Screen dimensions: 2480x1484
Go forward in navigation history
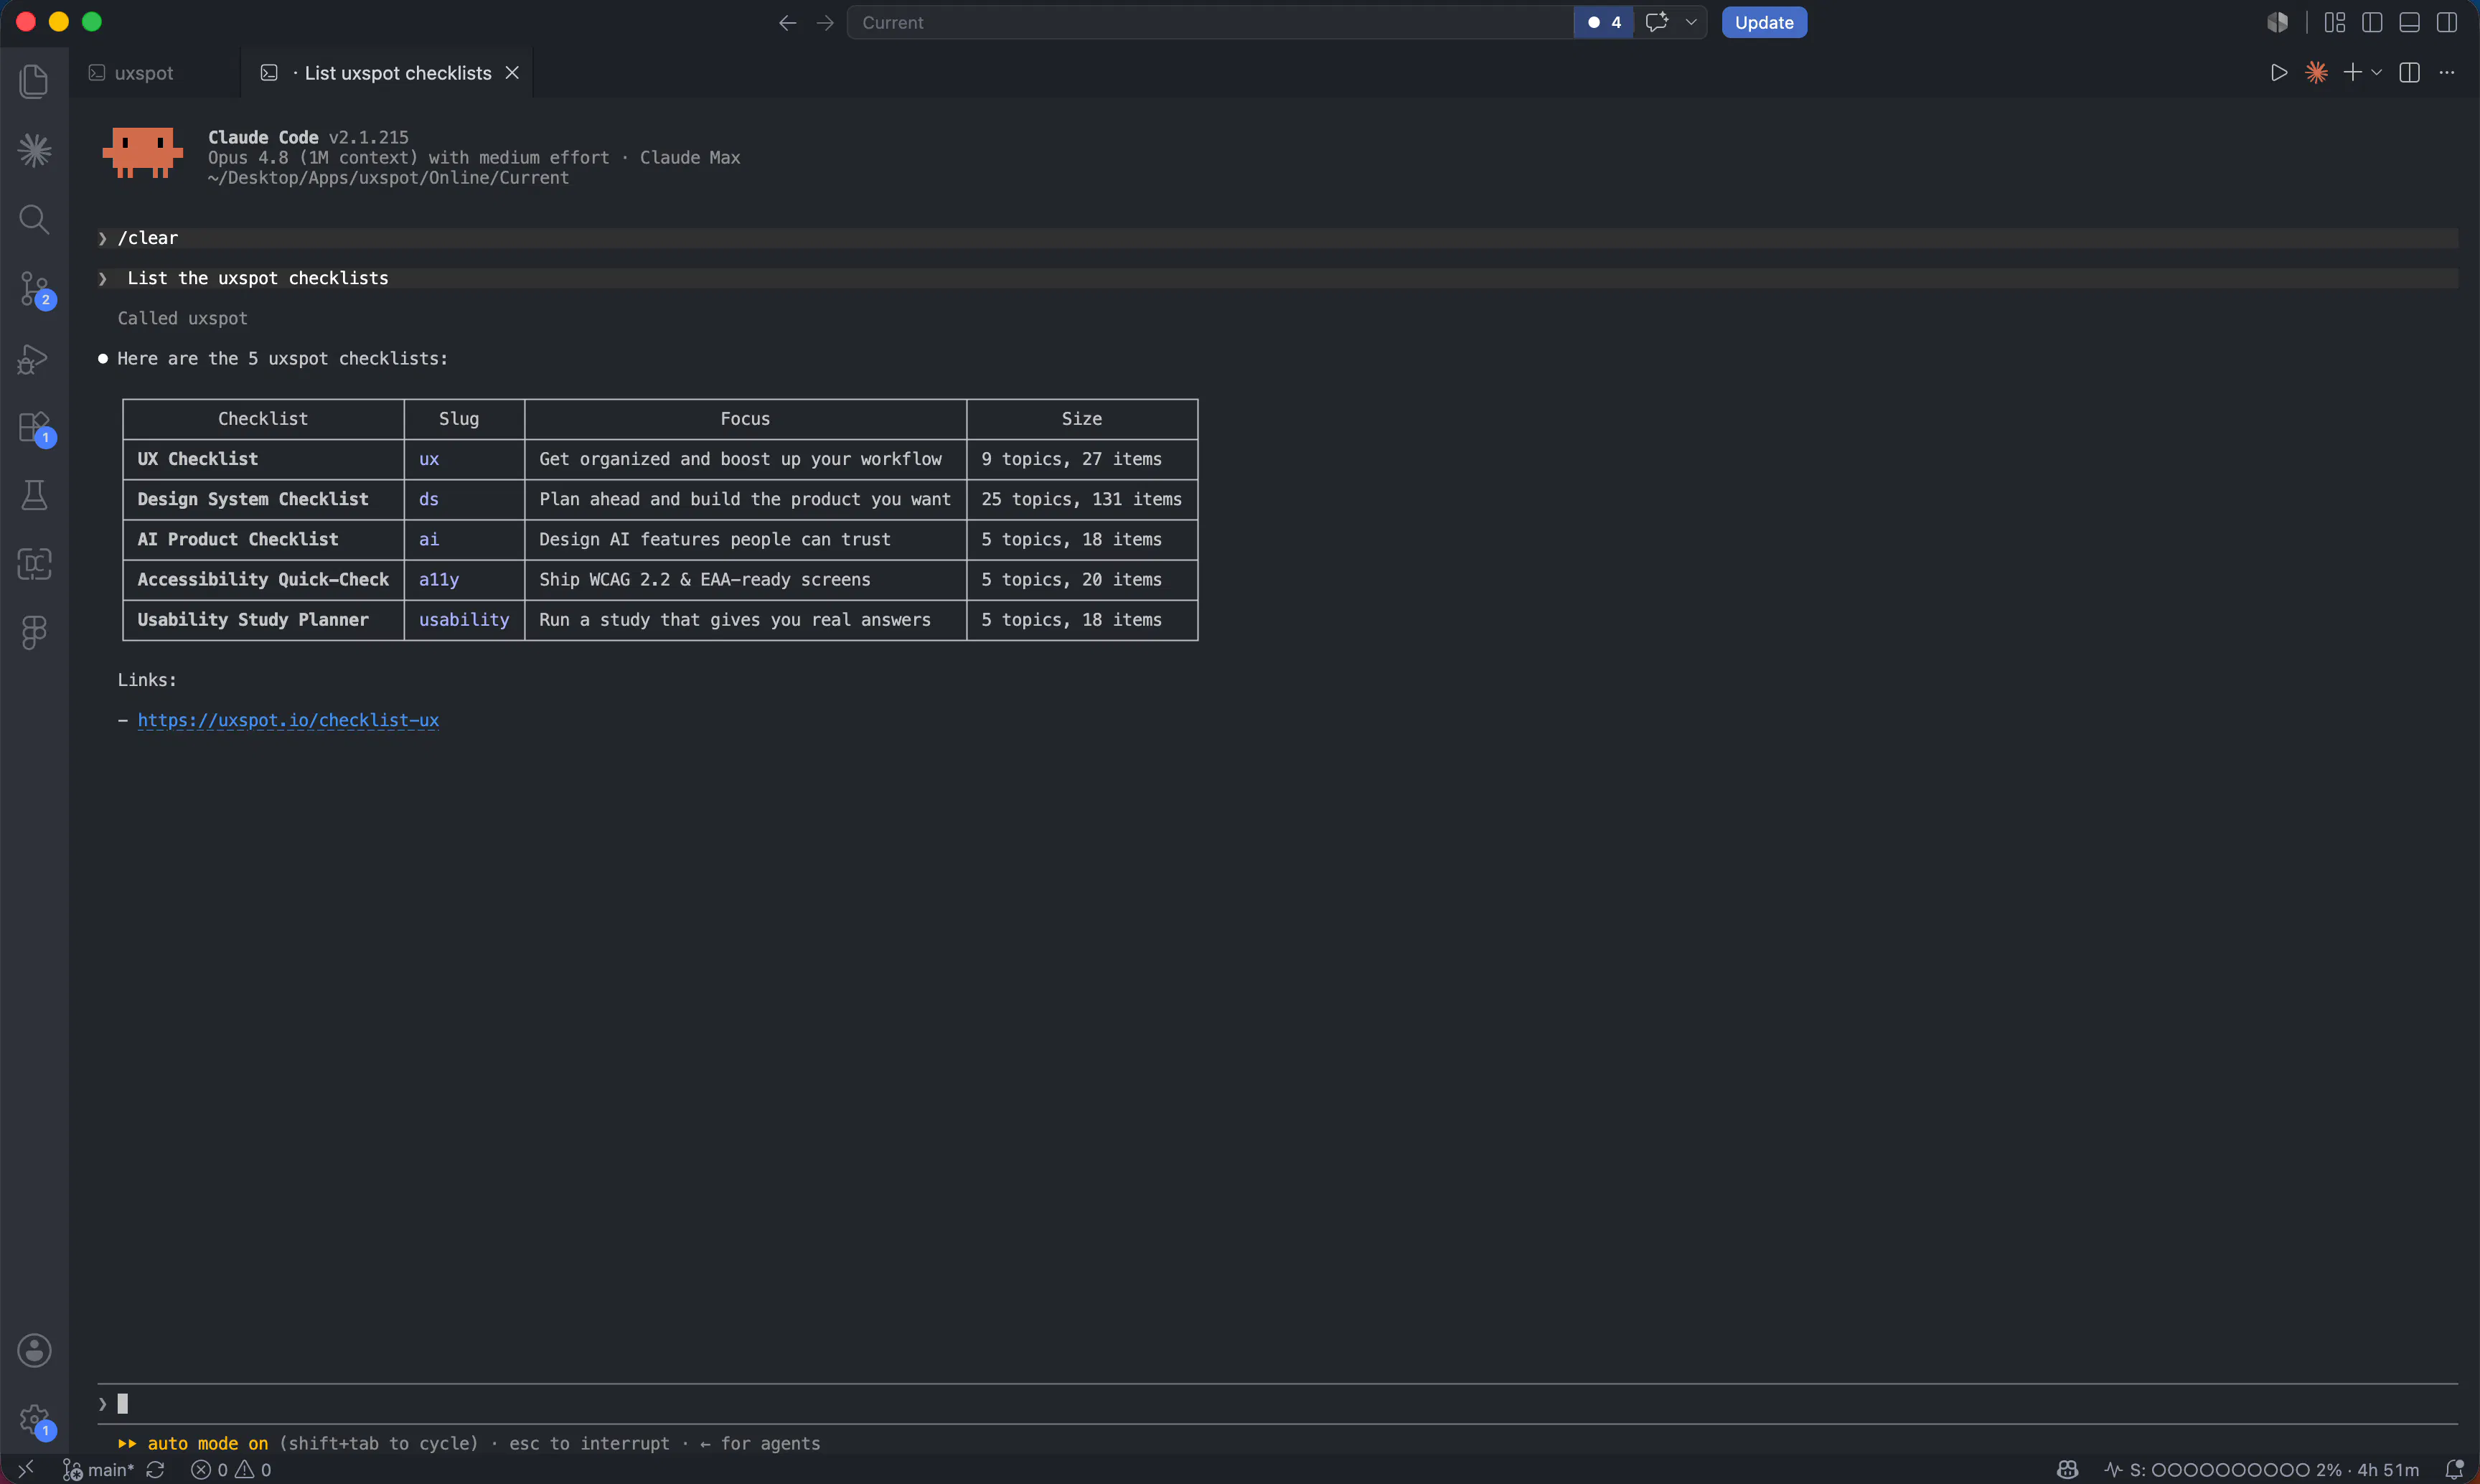825,22
